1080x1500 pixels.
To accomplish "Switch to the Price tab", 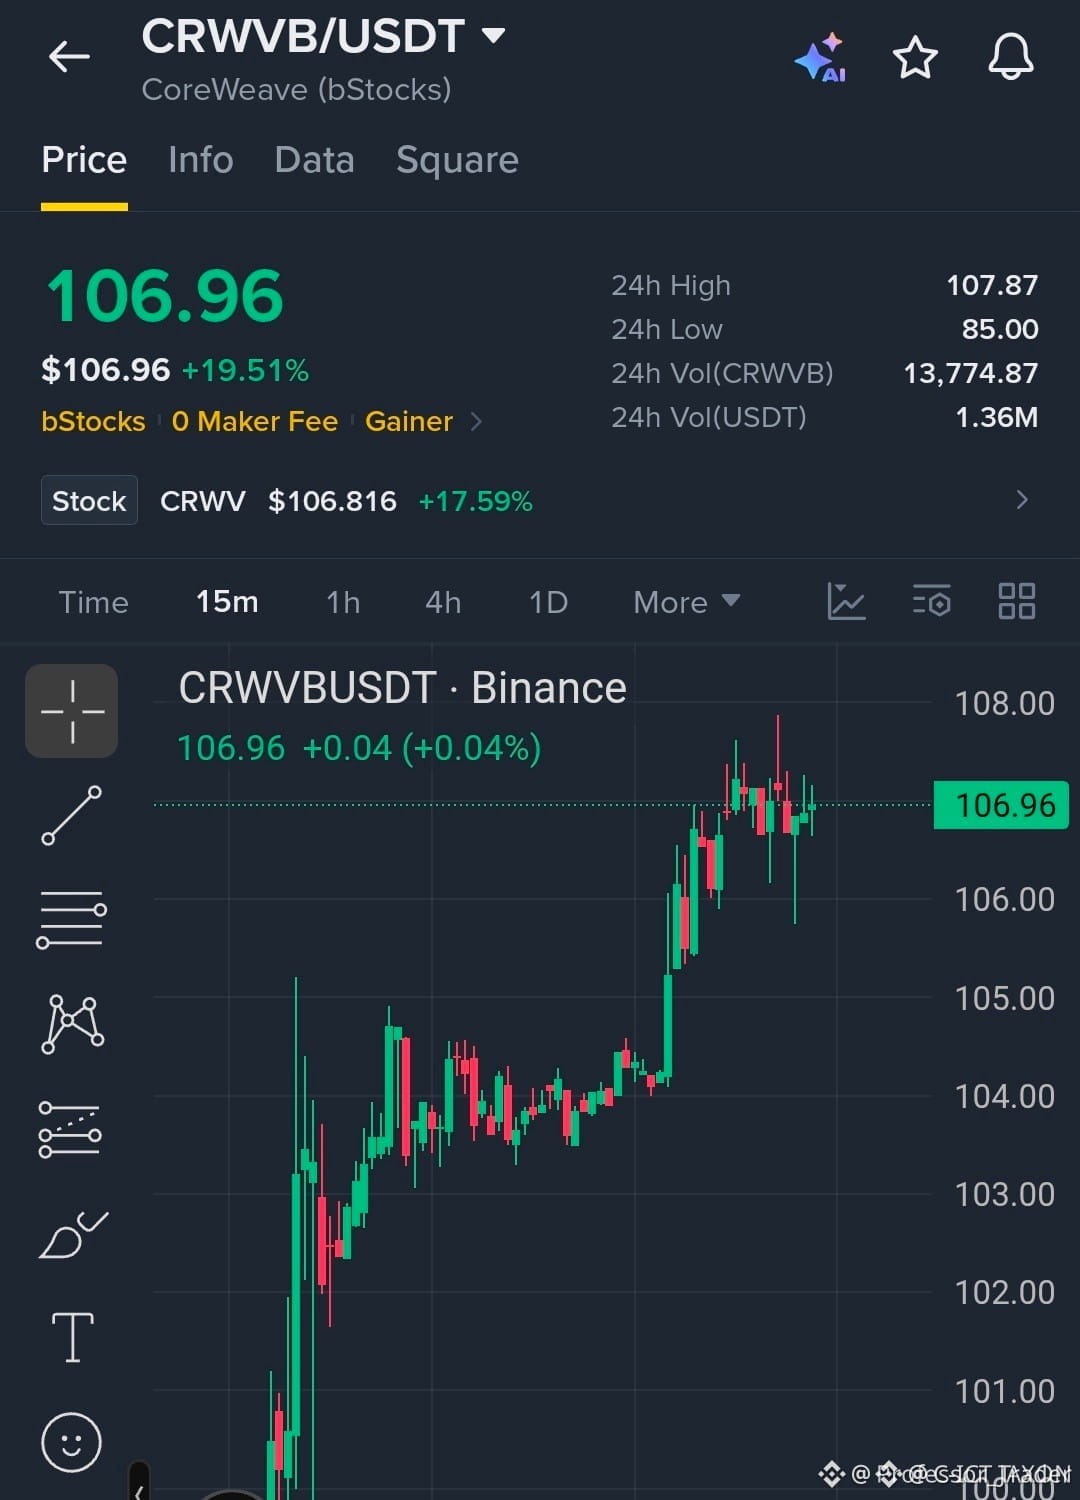I will [x=84, y=160].
